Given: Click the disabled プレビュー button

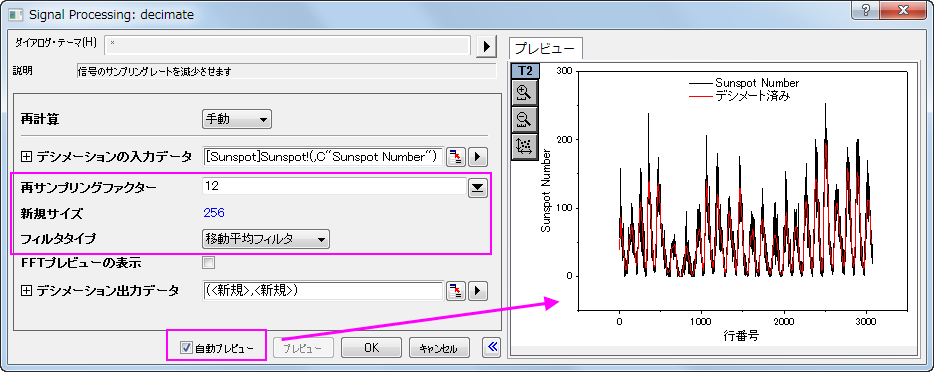Looking at the screenshot, I should (x=303, y=348).
